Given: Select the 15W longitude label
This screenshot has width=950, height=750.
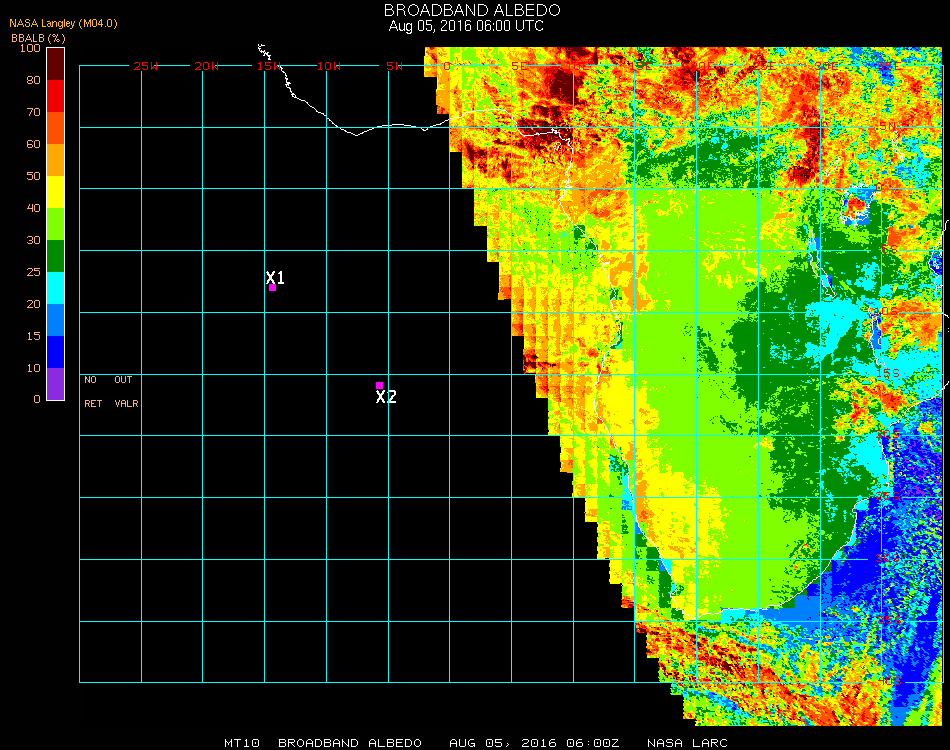Looking at the screenshot, I should 269,66.
